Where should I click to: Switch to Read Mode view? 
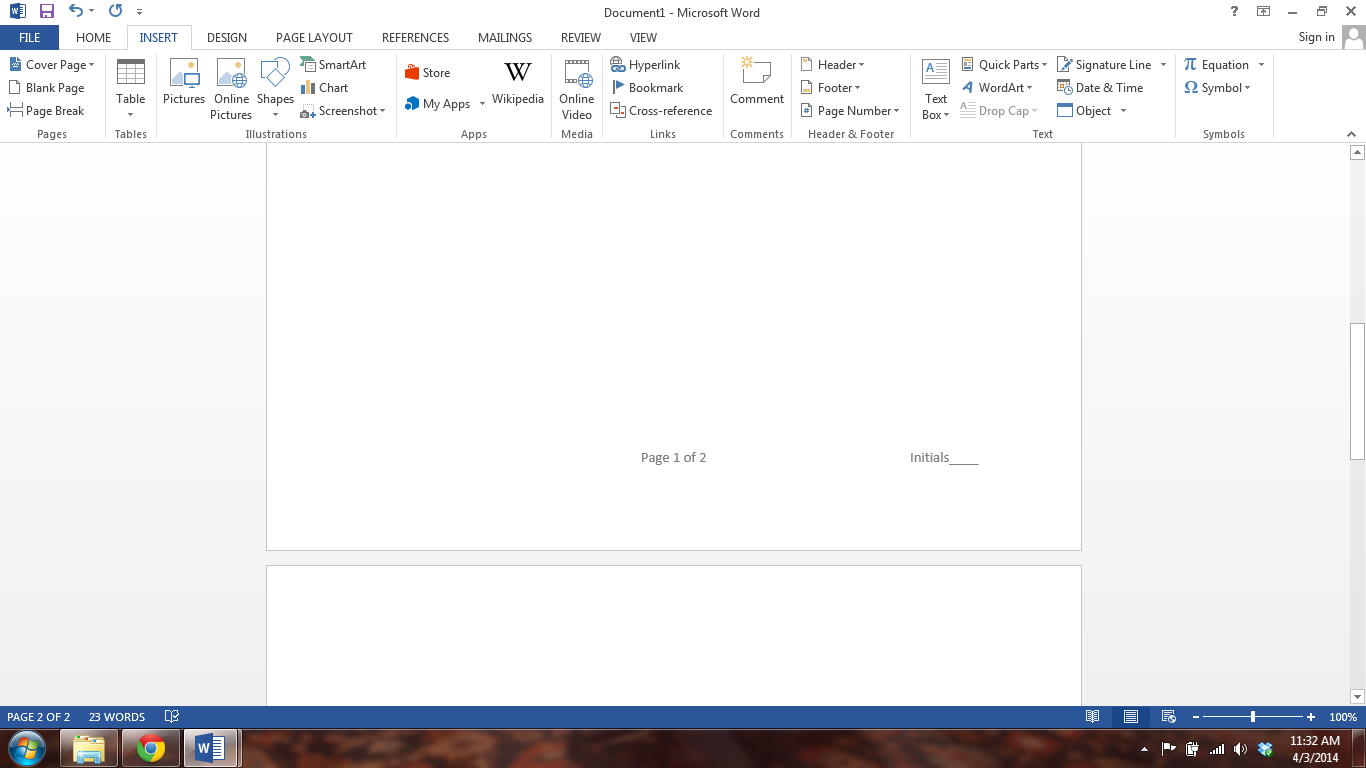[x=1093, y=717]
